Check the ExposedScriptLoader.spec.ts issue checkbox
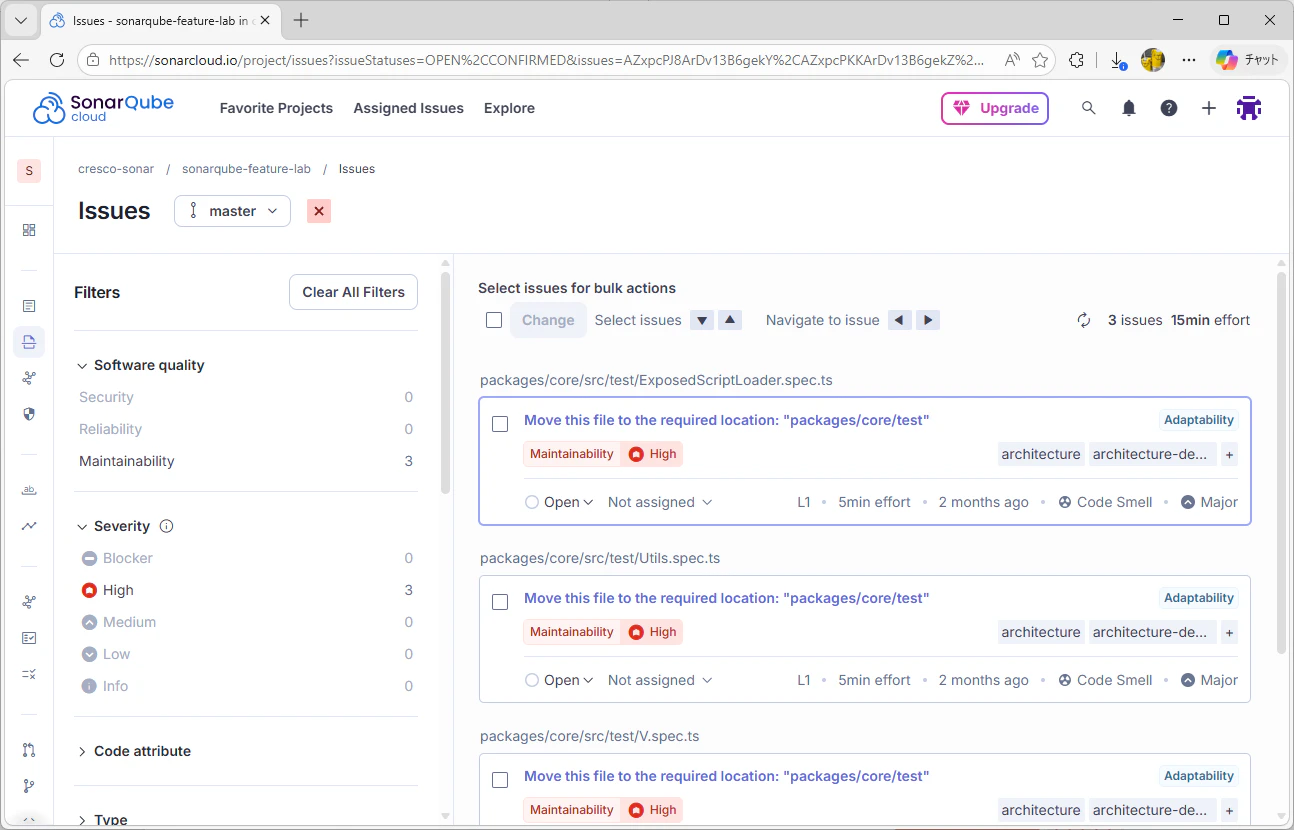The height and width of the screenshot is (830, 1294). (x=500, y=424)
